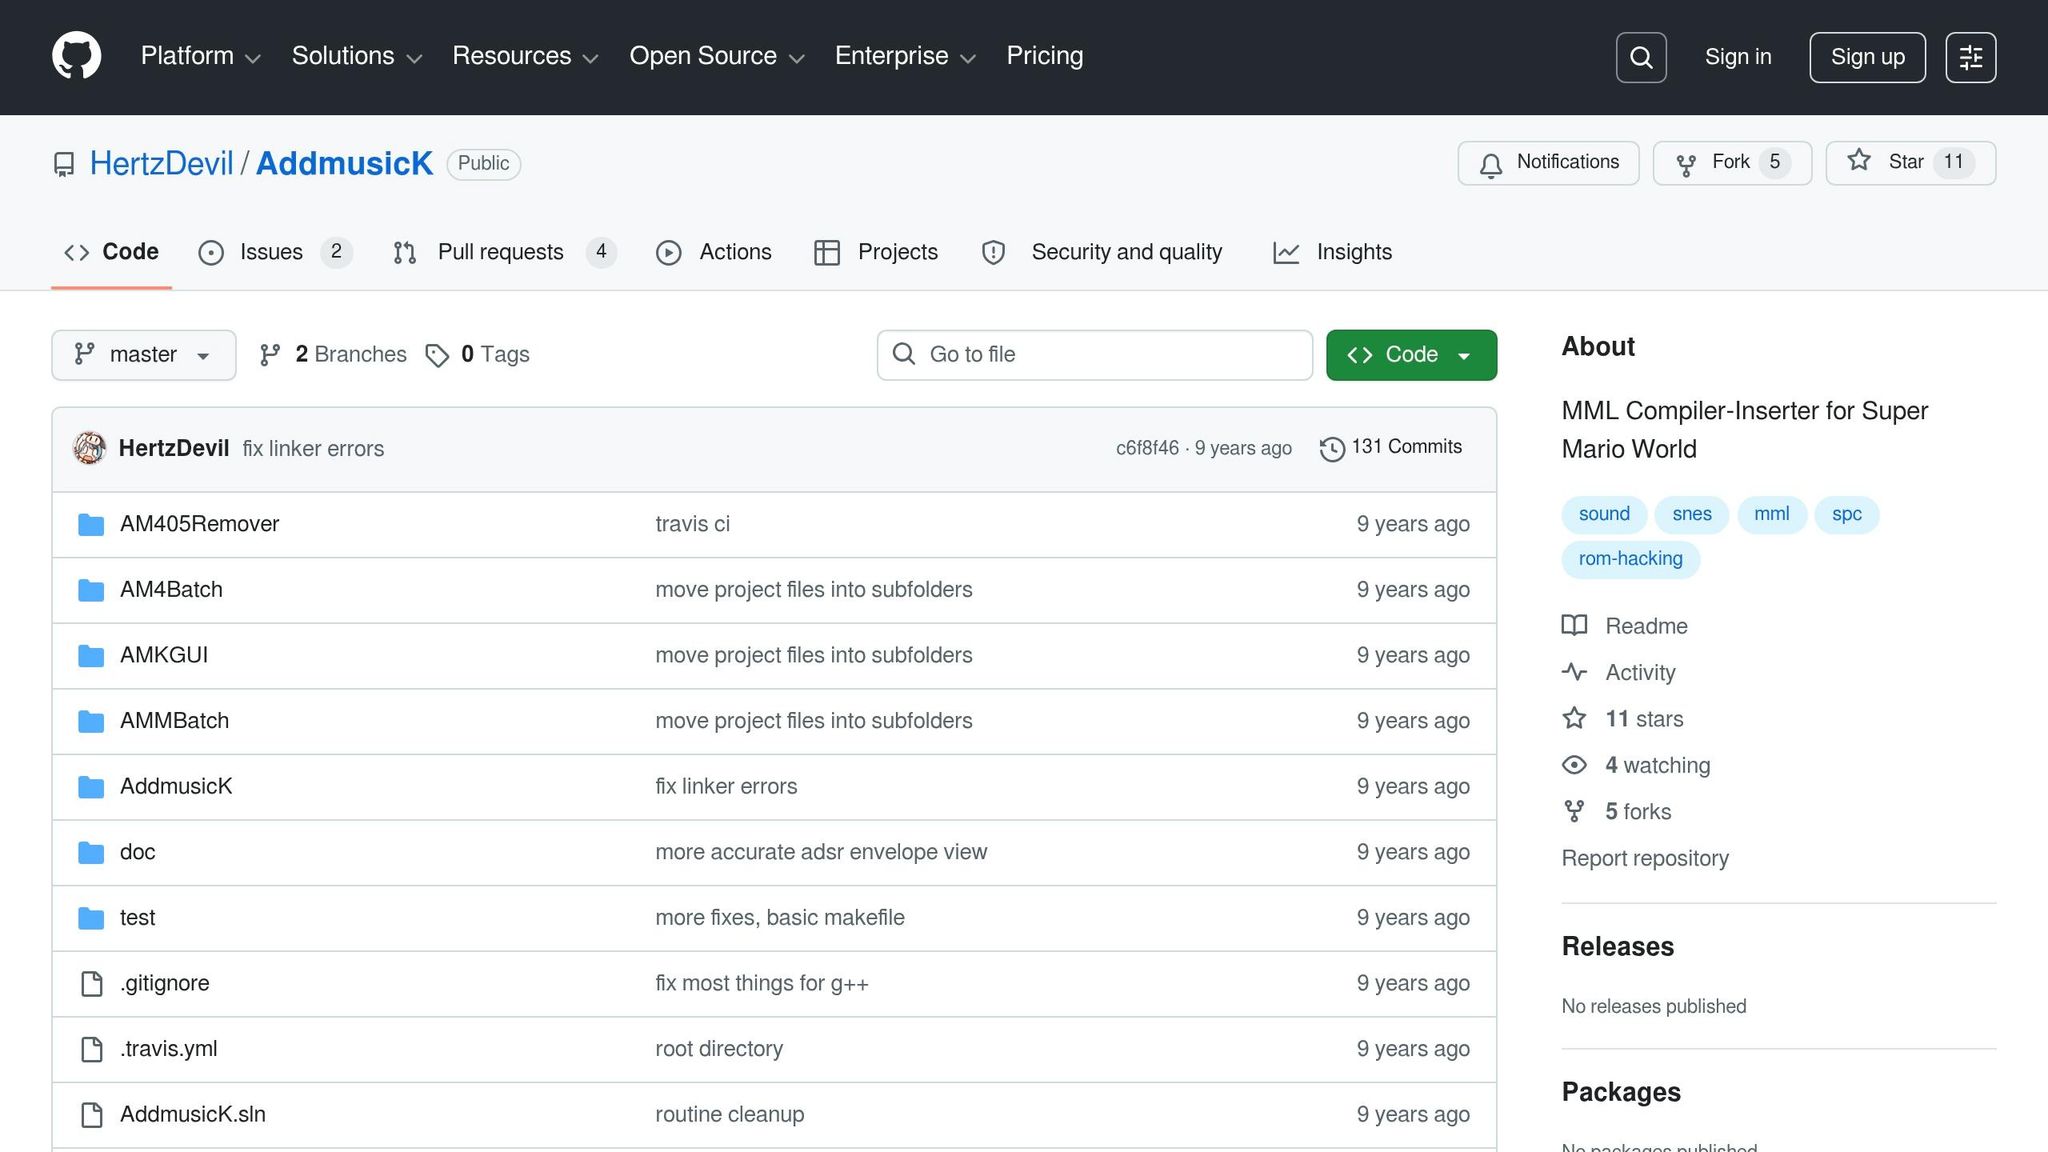Open the Pull requests tab
The height and width of the screenshot is (1152, 2048).
click(x=504, y=252)
